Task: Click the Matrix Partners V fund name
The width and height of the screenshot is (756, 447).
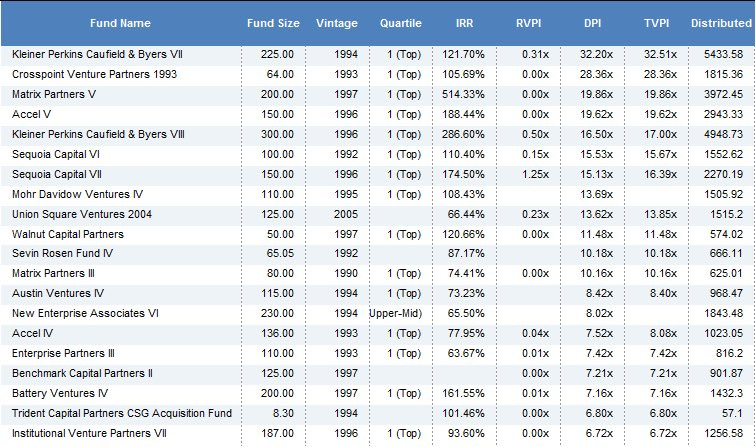Action: click(54, 95)
